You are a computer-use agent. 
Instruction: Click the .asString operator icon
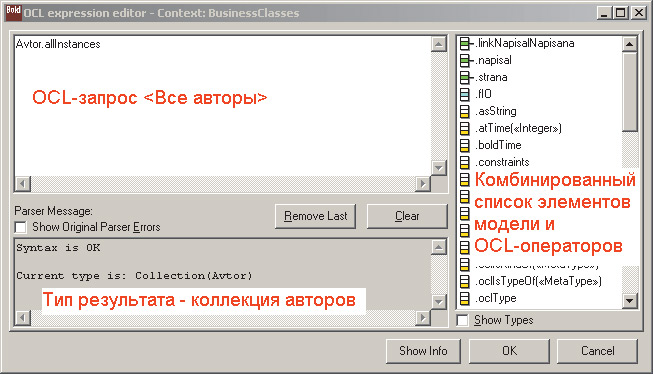click(465, 111)
